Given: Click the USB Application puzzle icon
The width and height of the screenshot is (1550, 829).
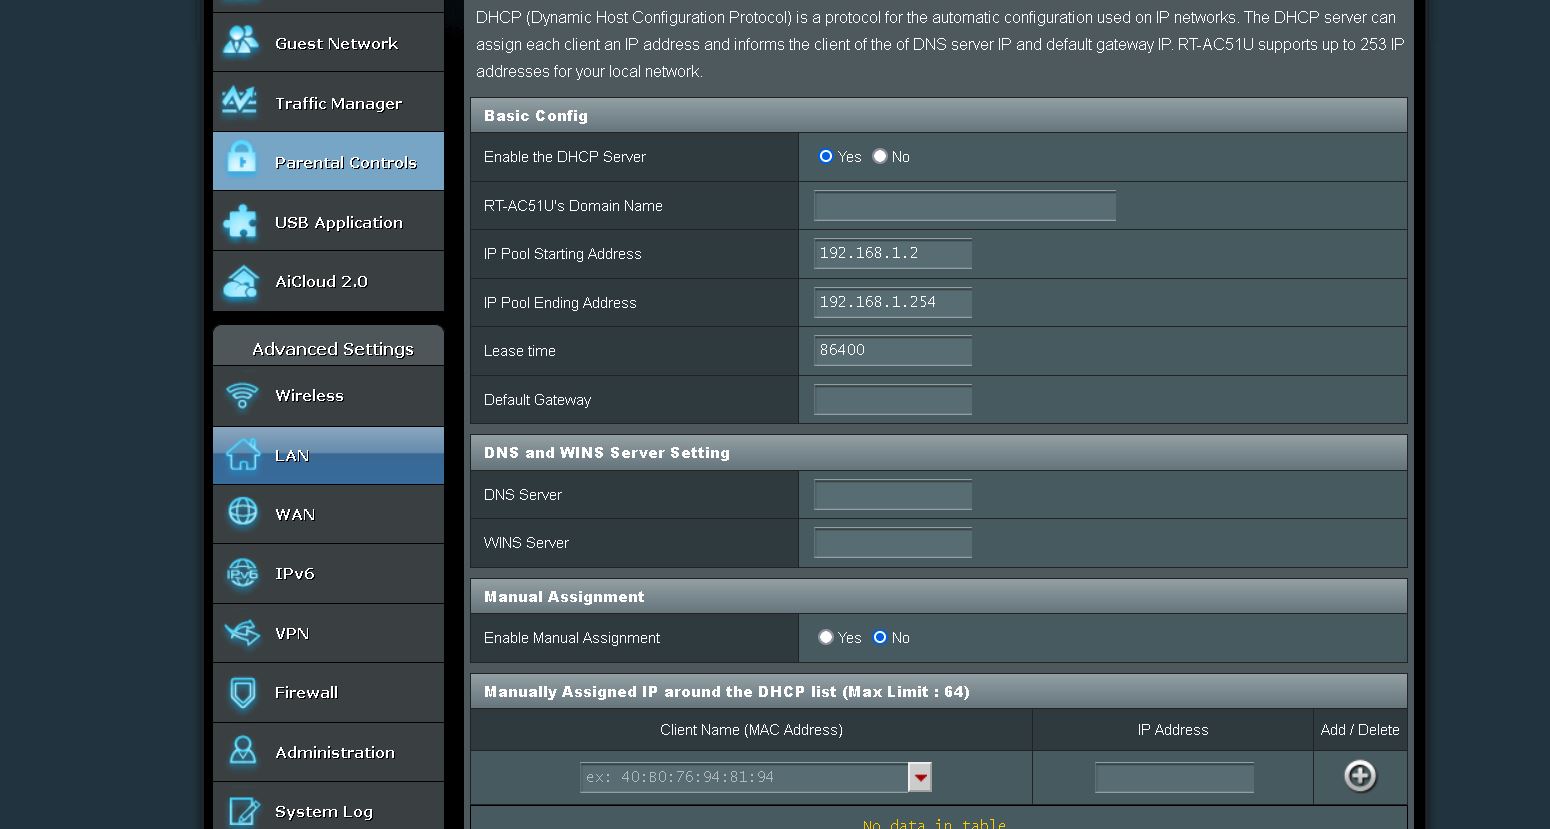Looking at the screenshot, I should tap(241, 221).
